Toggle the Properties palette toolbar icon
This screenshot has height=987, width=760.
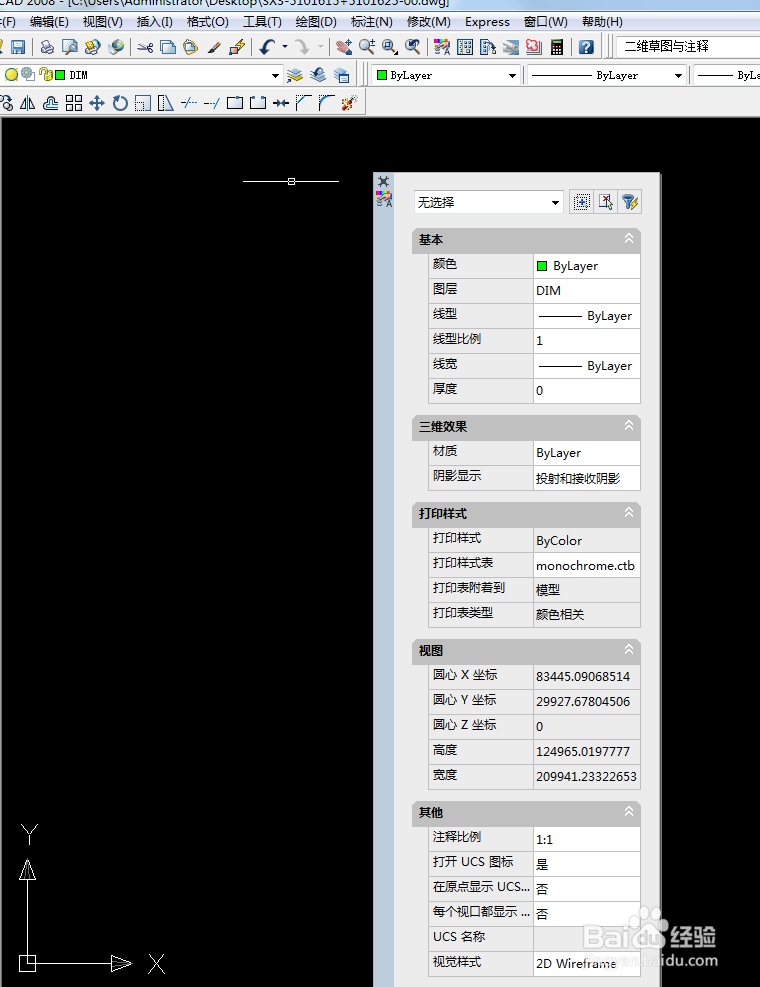(442, 47)
